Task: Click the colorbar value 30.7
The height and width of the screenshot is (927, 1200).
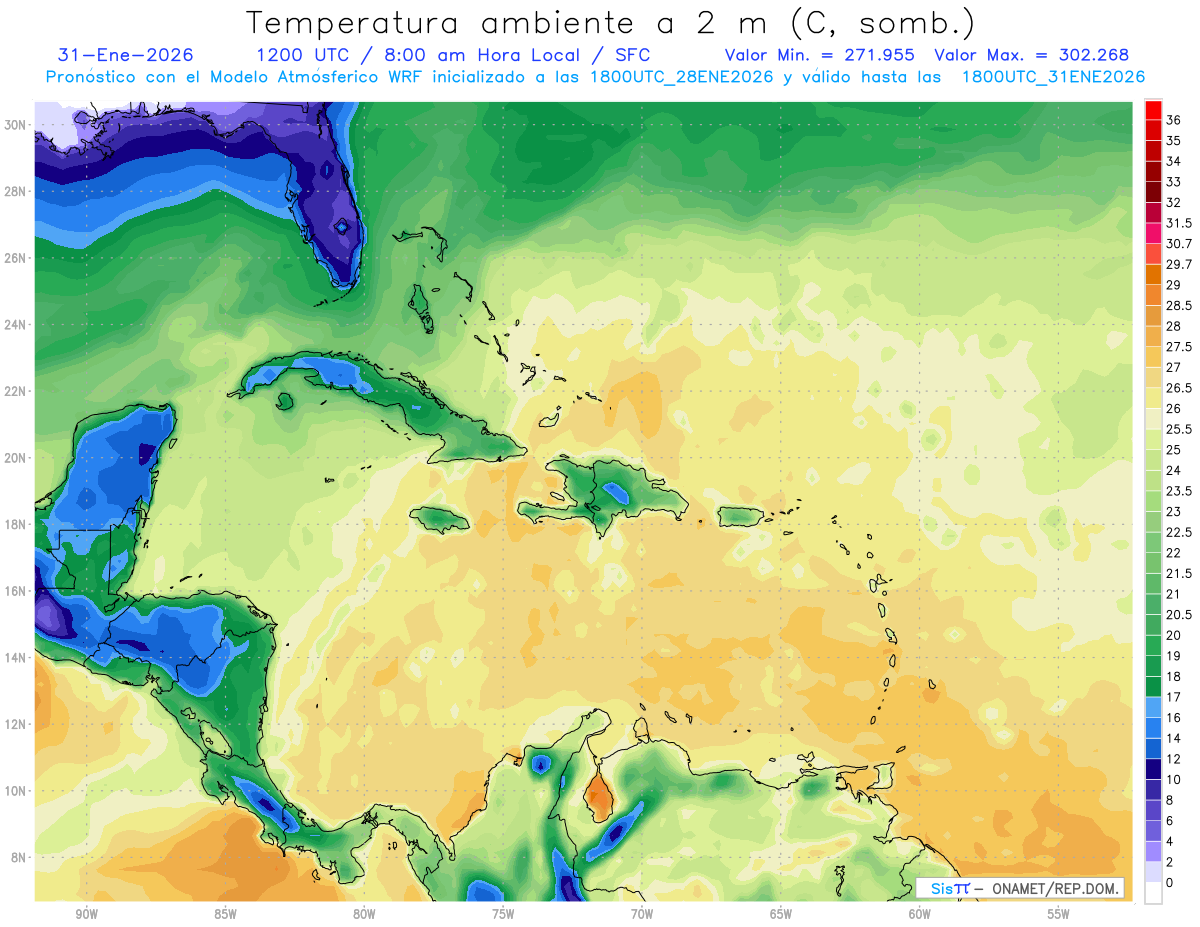Action: coord(1179,244)
